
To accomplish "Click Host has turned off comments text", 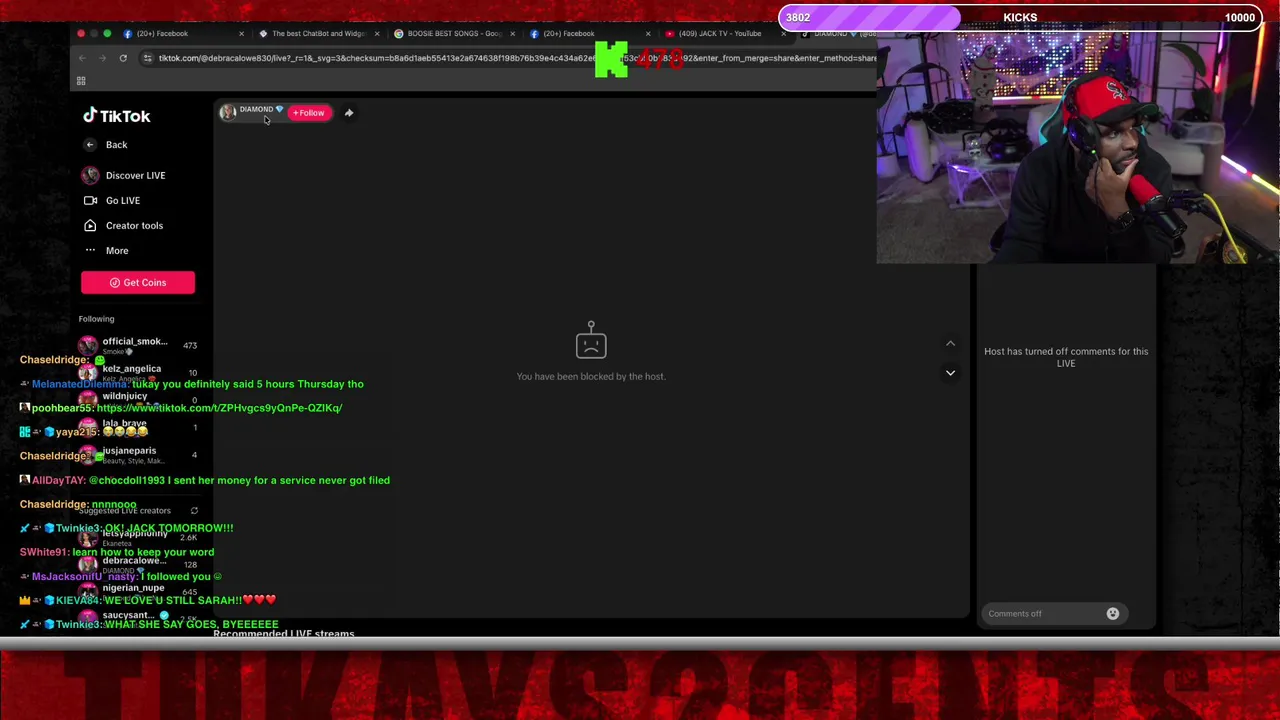I will coord(1066,357).
